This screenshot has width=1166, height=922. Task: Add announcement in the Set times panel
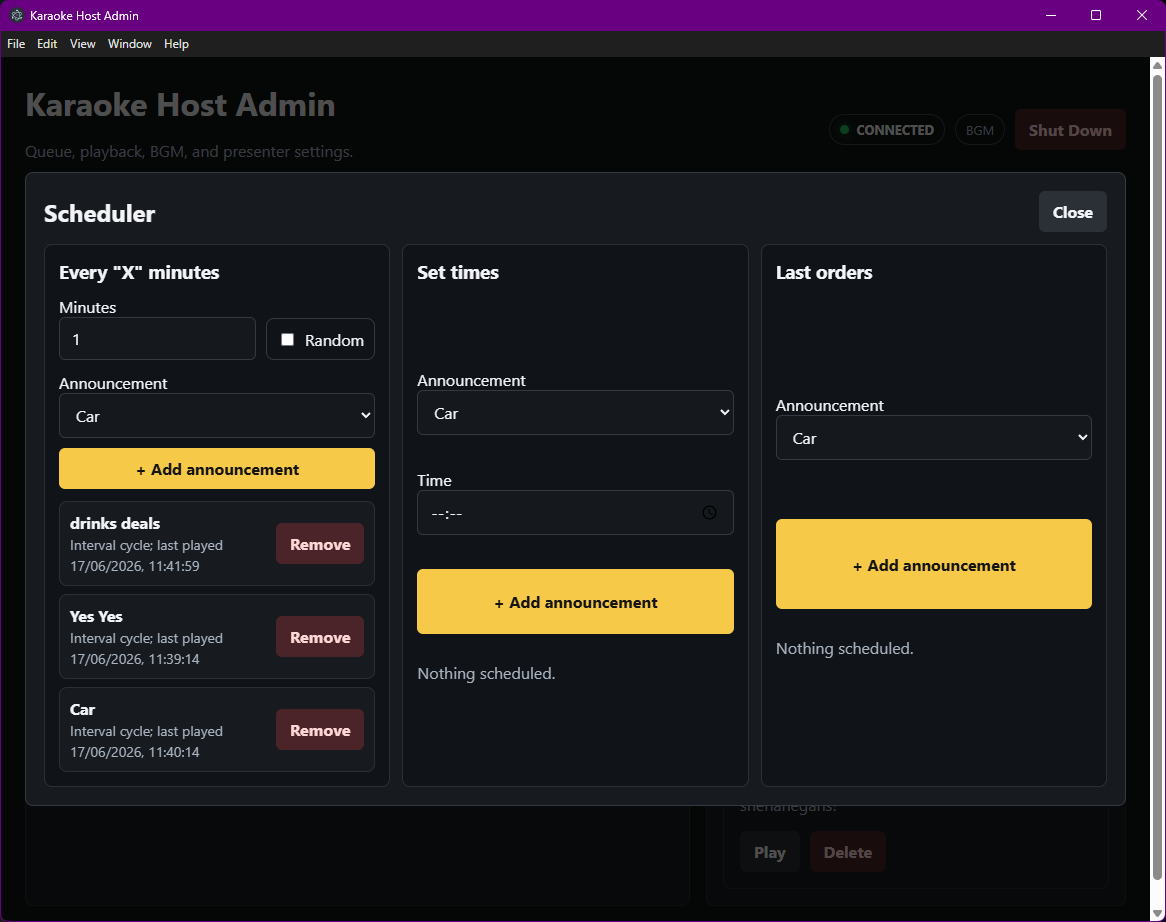[575, 602]
